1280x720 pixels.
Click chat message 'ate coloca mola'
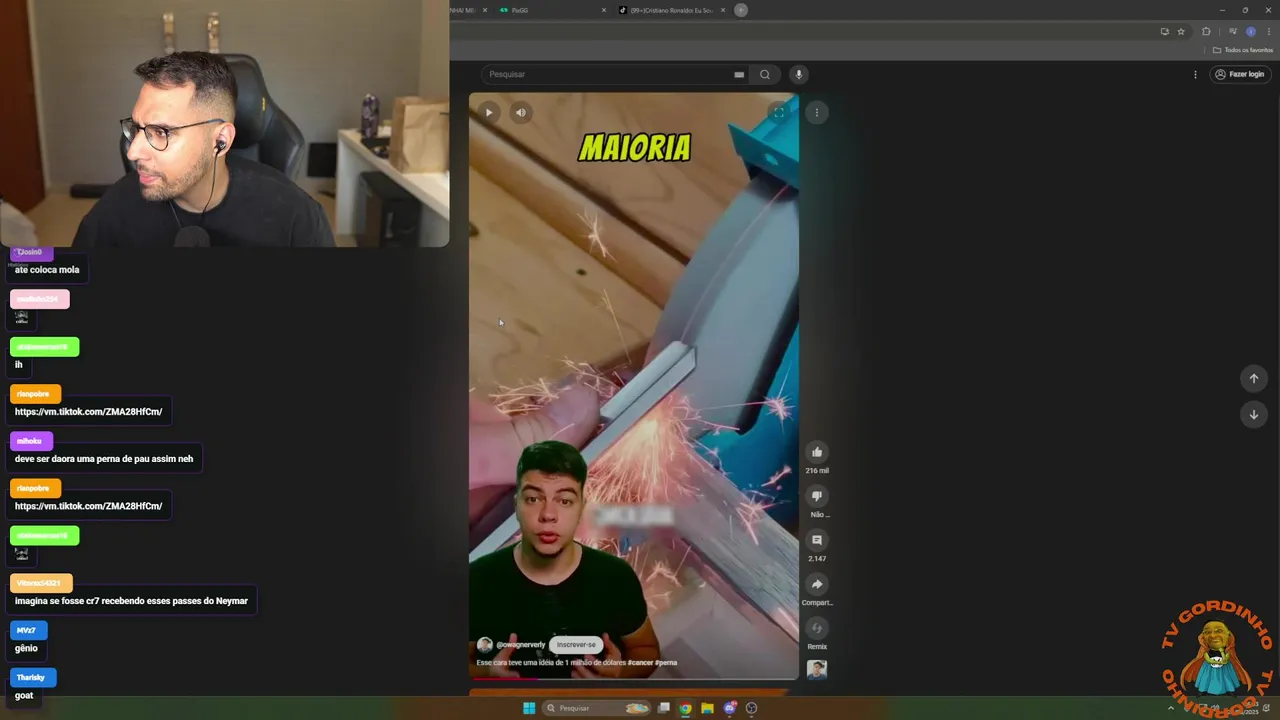[x=47, y=270]
